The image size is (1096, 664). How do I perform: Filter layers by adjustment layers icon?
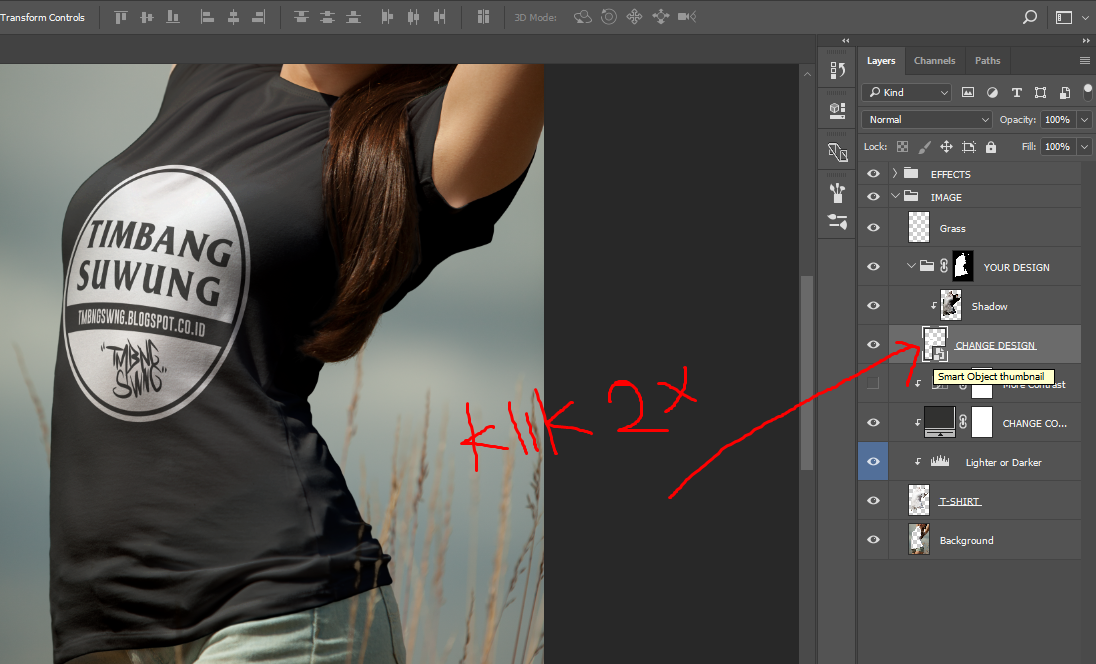point(992,92)
